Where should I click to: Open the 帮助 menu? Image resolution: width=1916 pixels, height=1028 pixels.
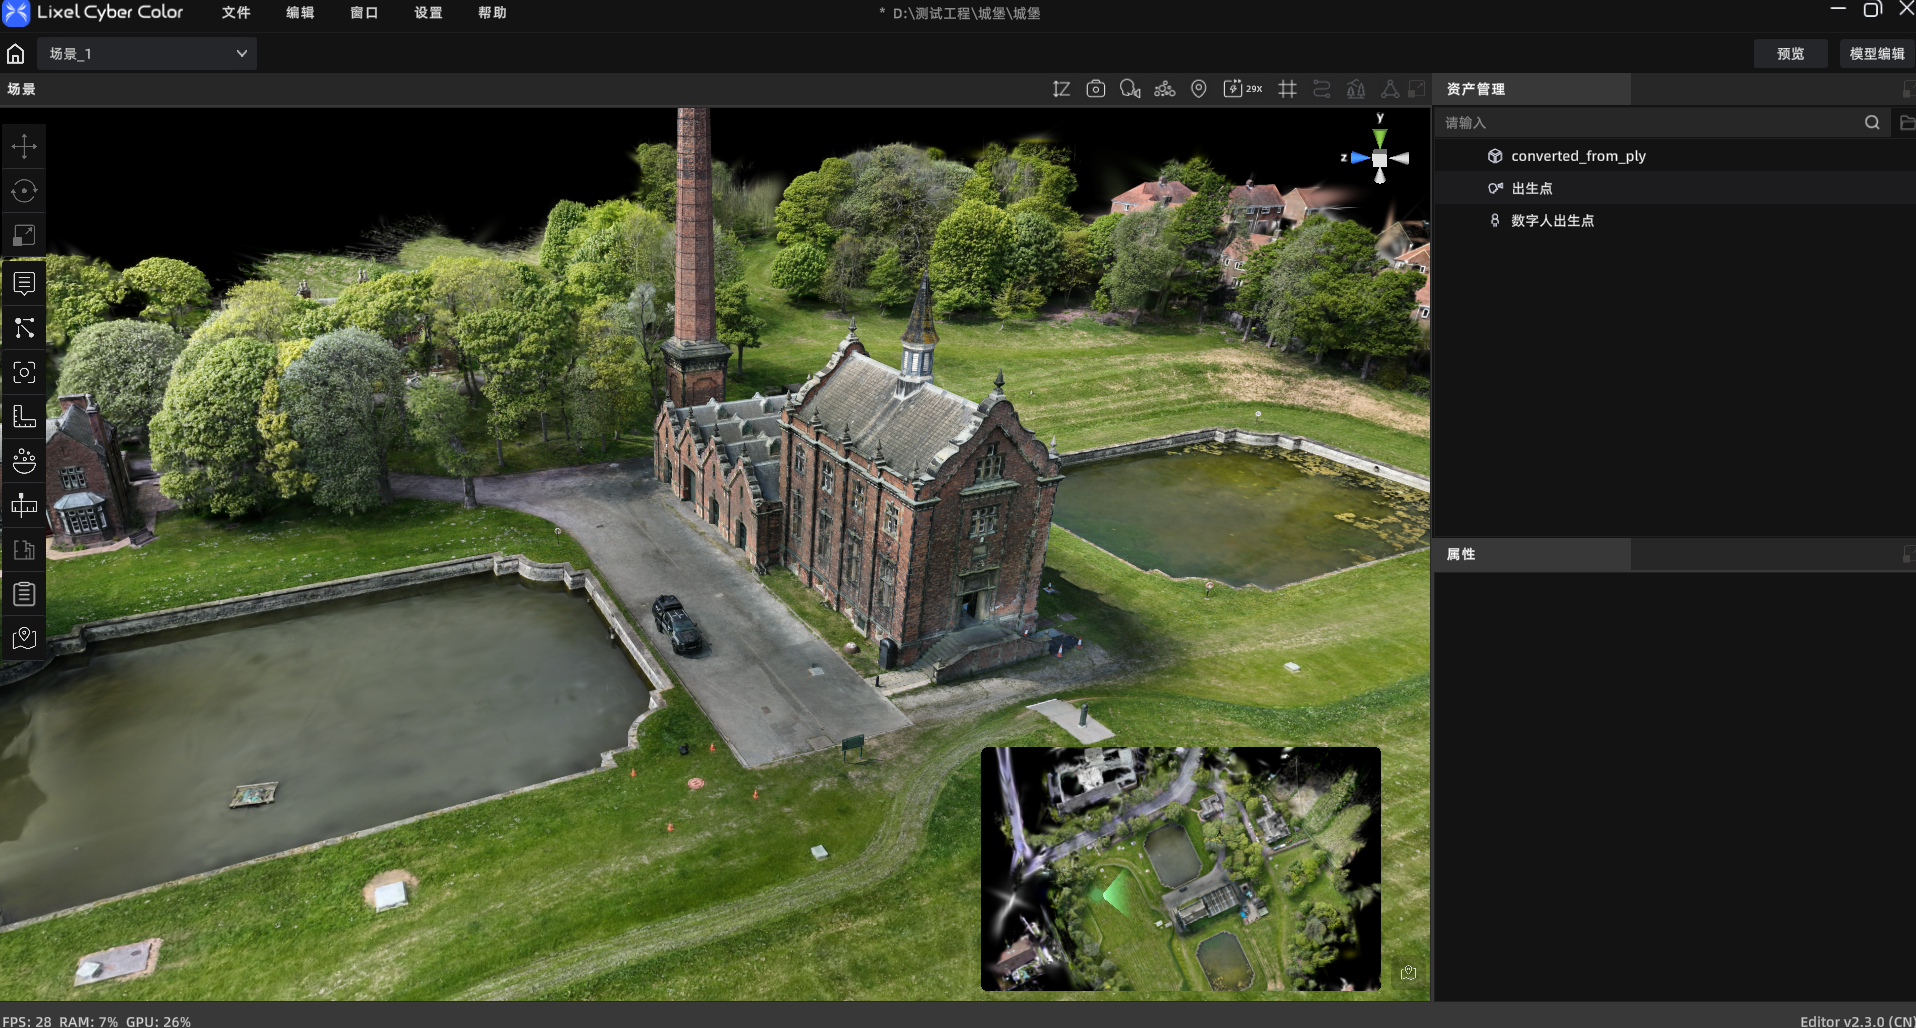[x=492, y=13]
